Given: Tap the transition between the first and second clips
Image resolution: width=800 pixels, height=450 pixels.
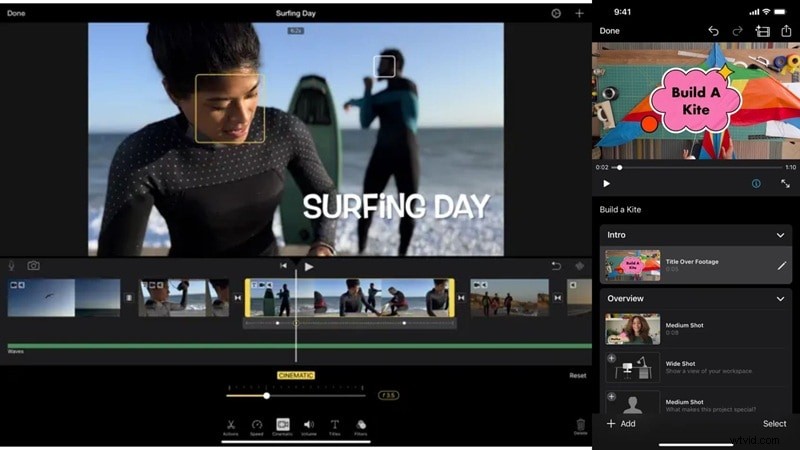Looking at the screenshot, I should point(129,298).
